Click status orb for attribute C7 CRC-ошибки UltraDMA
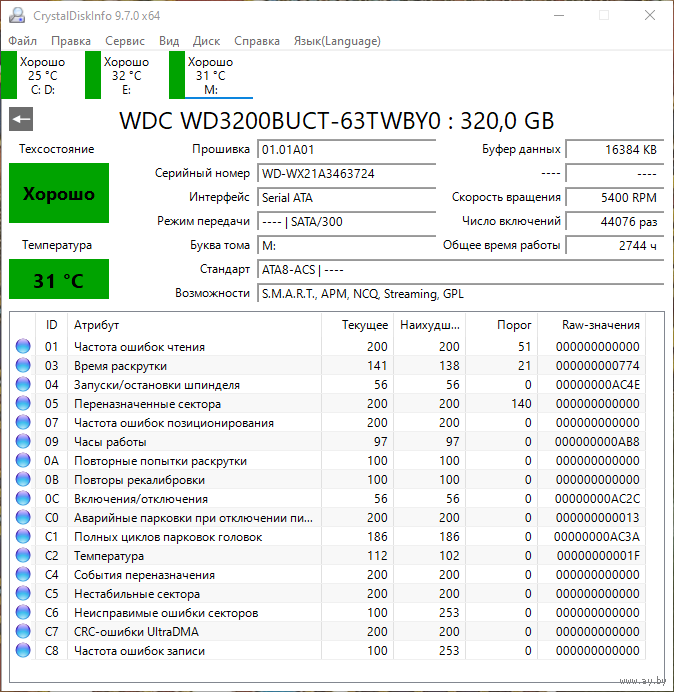This screenshot has height=692, width=674. [x=23, y=631]
